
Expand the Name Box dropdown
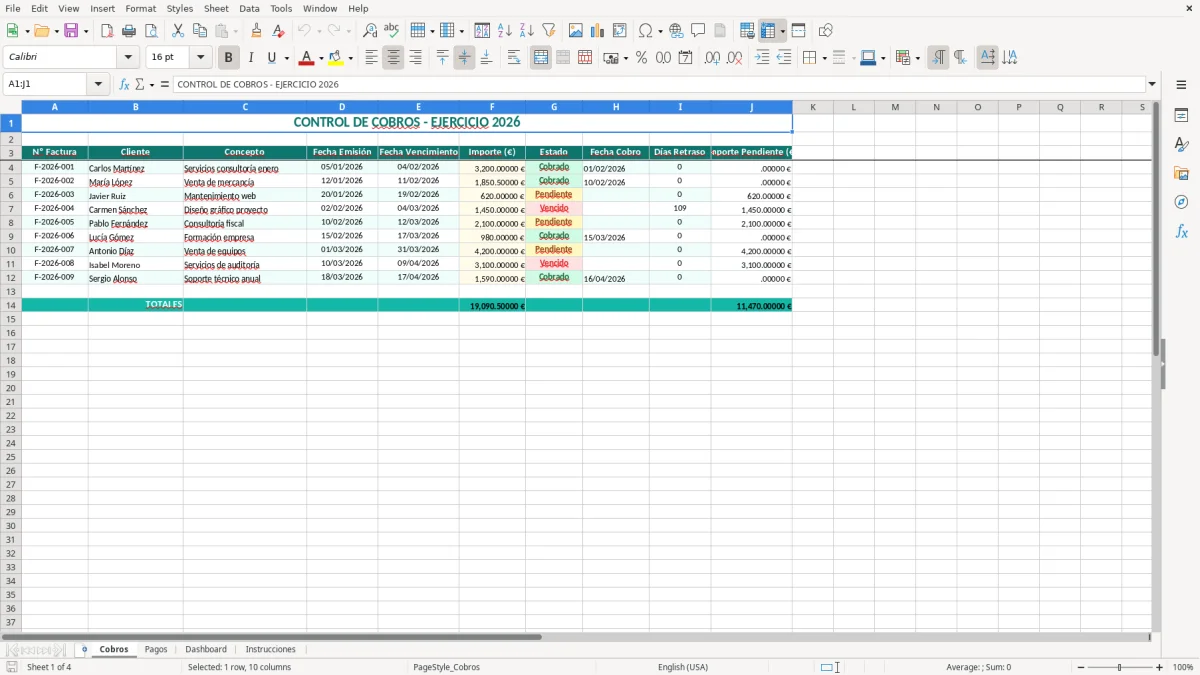[x=98, y=84]
